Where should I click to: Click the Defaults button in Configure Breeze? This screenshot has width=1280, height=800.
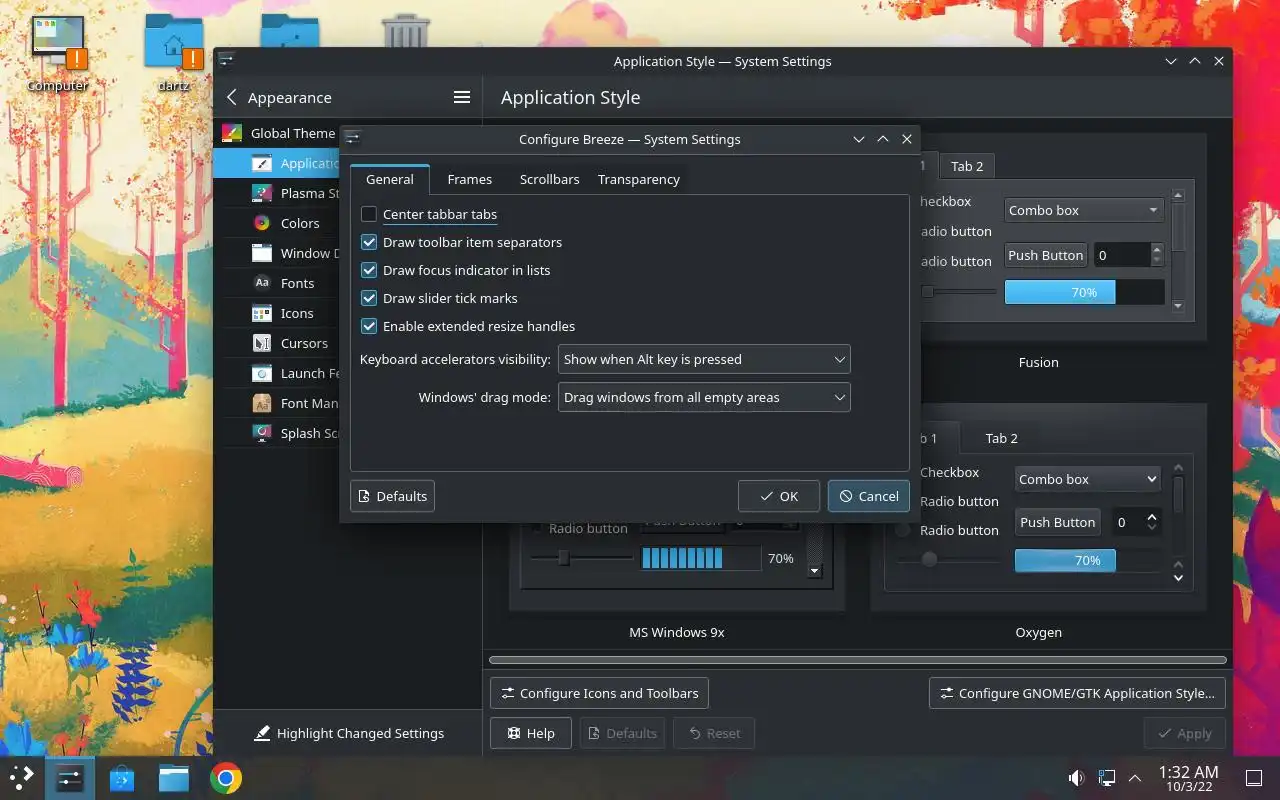click(392, 496)
